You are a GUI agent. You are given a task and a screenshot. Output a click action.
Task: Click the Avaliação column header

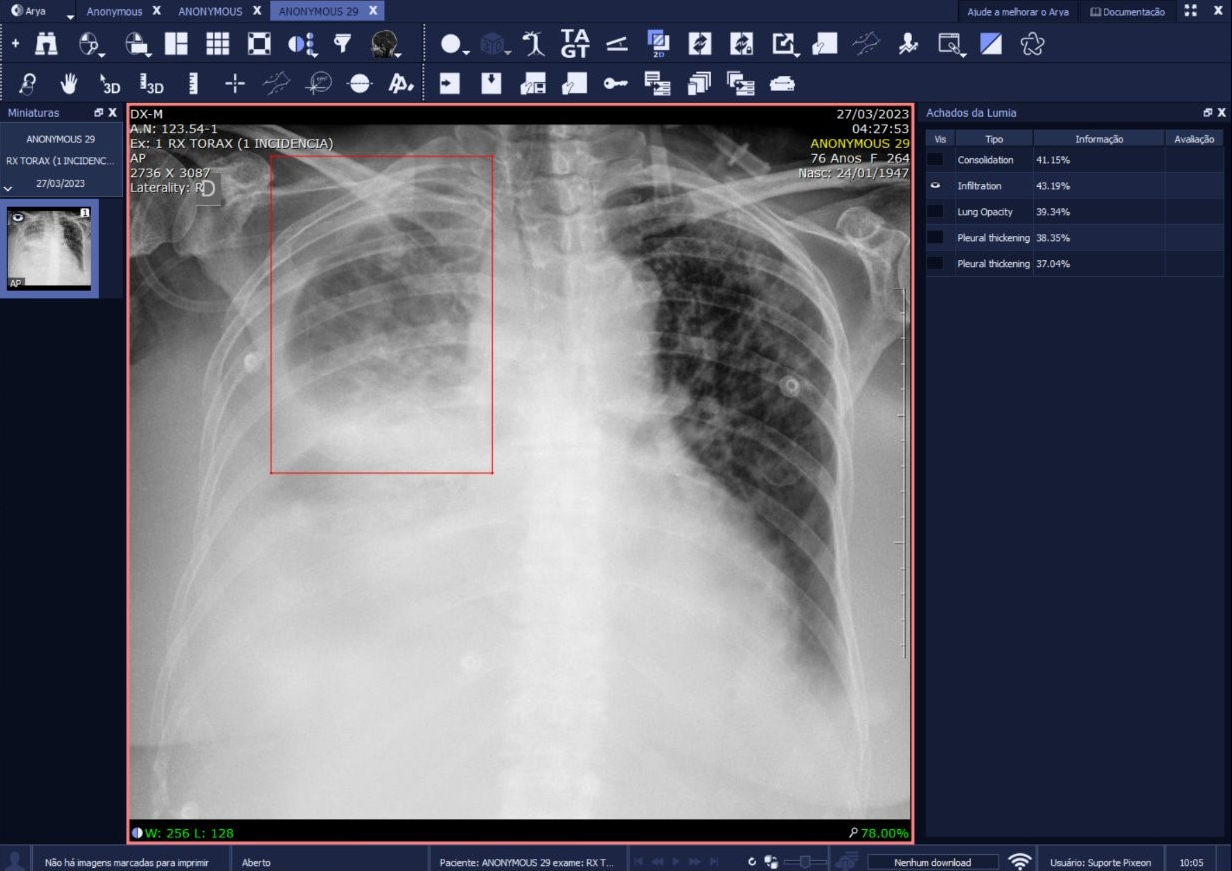tap(1194, 139)
